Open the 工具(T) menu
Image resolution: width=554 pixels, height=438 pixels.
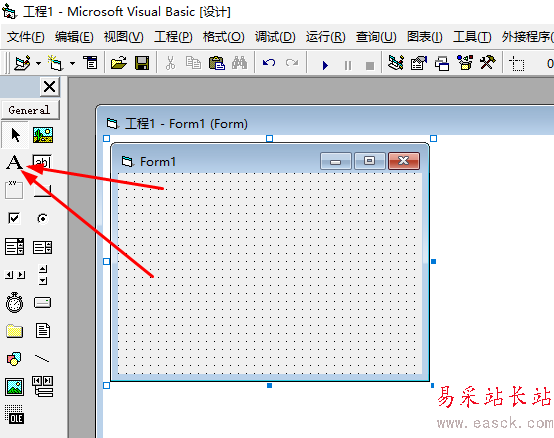[472, 37]
